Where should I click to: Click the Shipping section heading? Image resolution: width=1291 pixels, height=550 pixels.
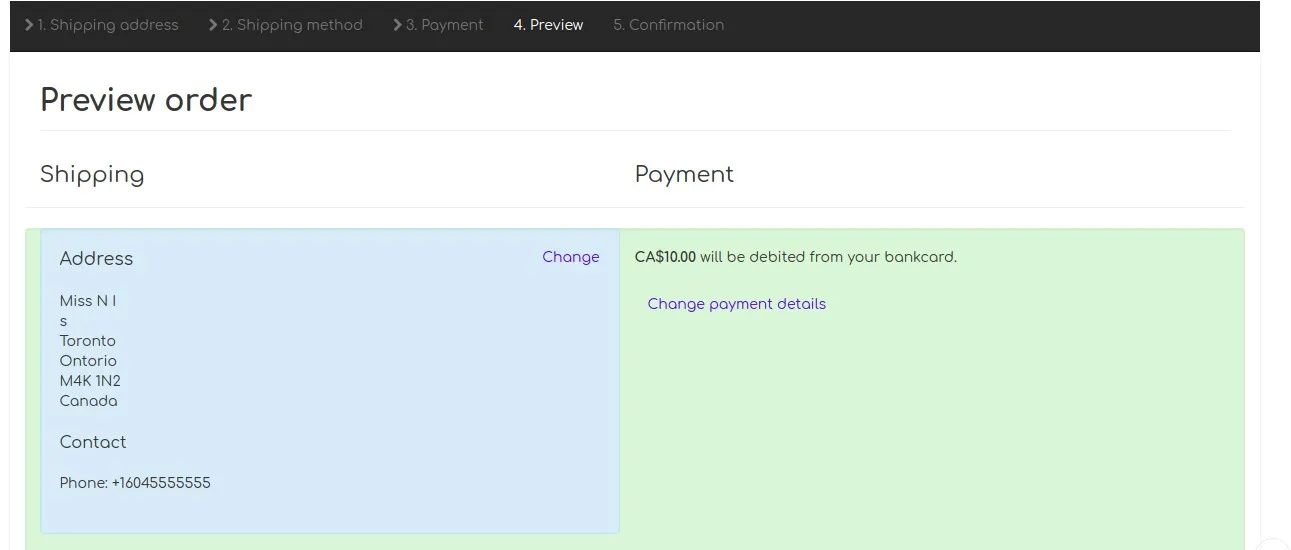(x=92, y=175)
